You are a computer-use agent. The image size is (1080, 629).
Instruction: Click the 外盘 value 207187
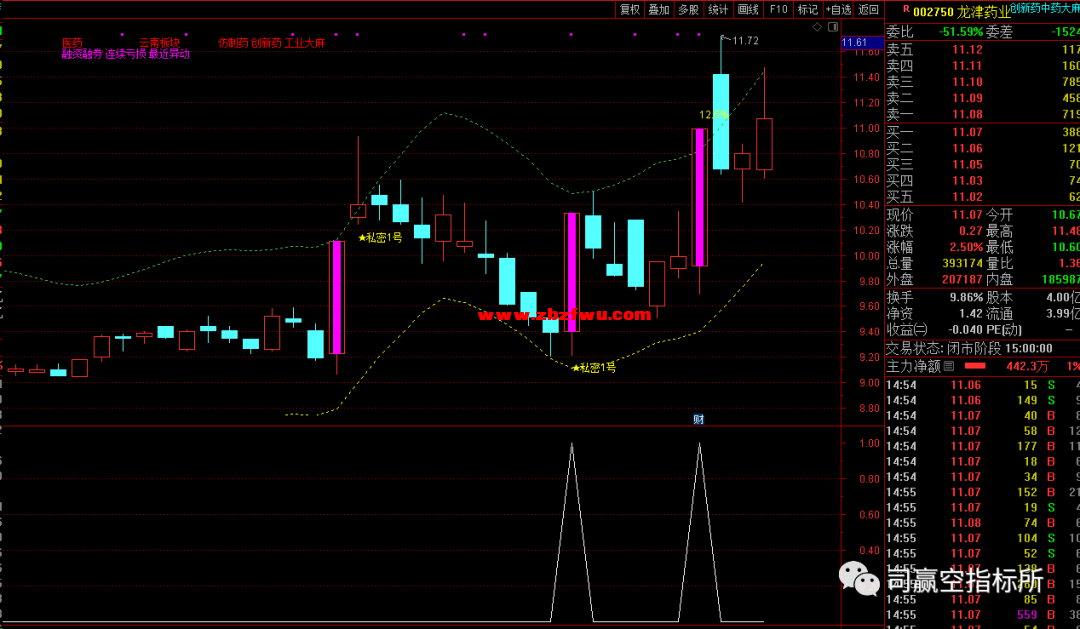(x=962, y=280)
